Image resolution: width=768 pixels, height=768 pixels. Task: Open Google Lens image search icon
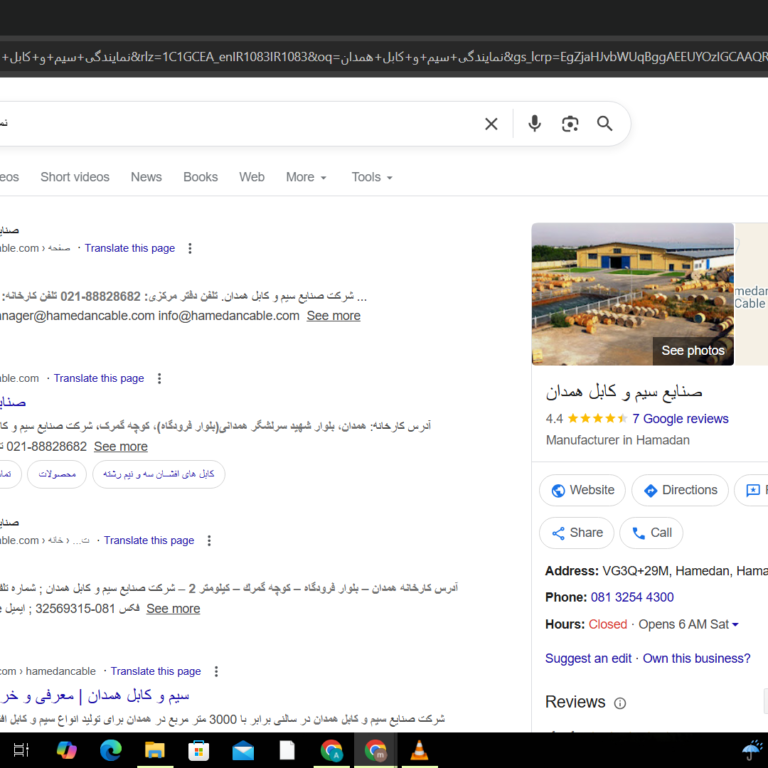click(570, 124)
